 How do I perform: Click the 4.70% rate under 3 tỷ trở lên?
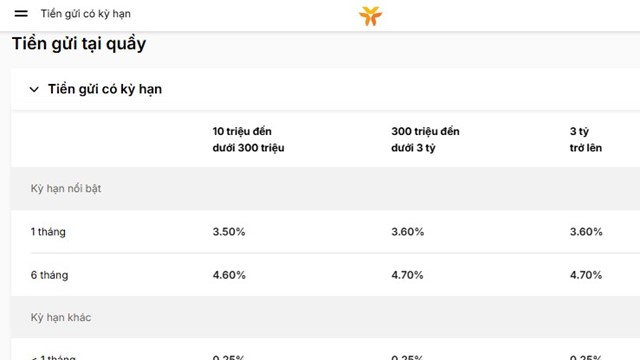click(x=586, y=275)
